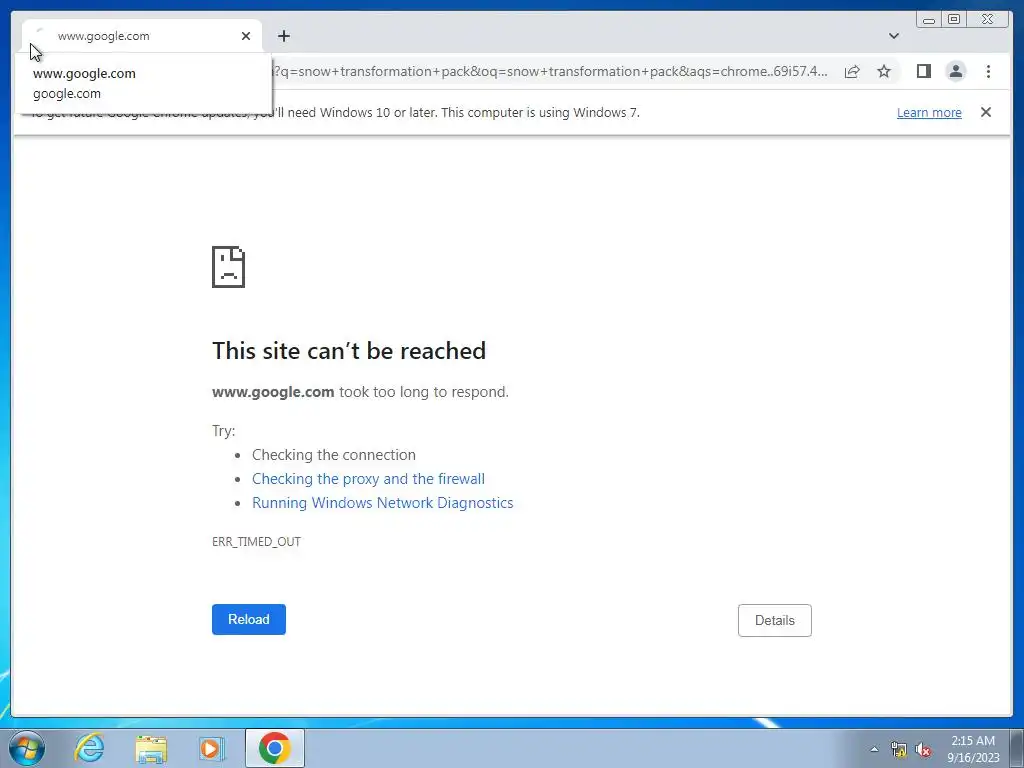
Task: Open Windows Media Player from taskbar
Action: tap(211, 748)
